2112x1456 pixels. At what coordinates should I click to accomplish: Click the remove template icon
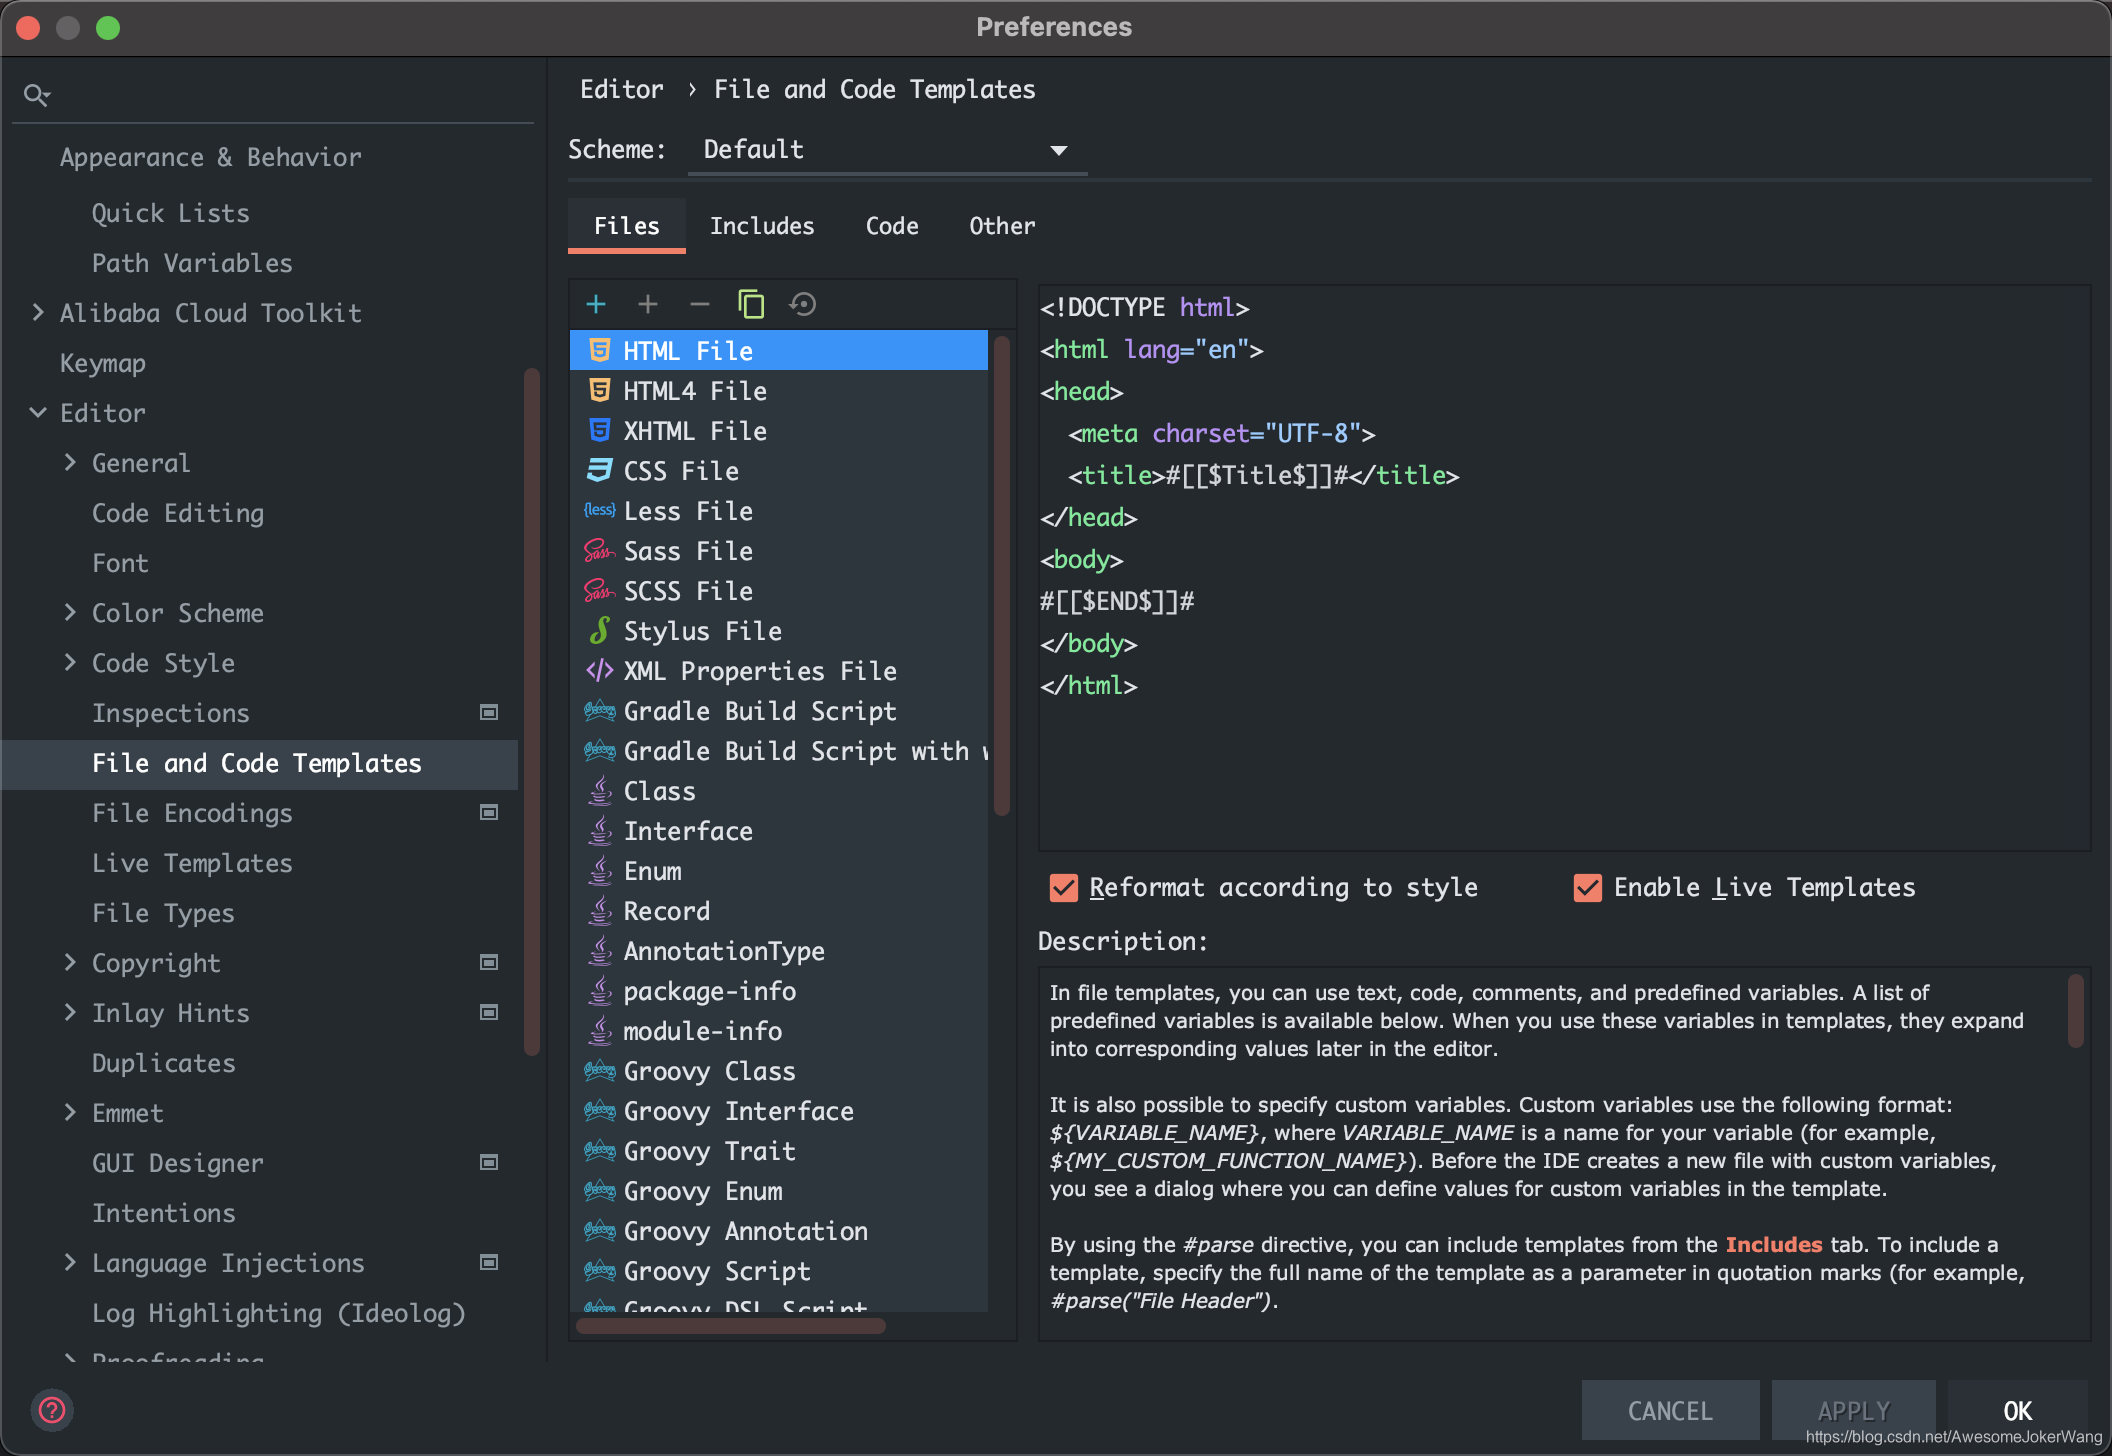click(x=698, y=303)
